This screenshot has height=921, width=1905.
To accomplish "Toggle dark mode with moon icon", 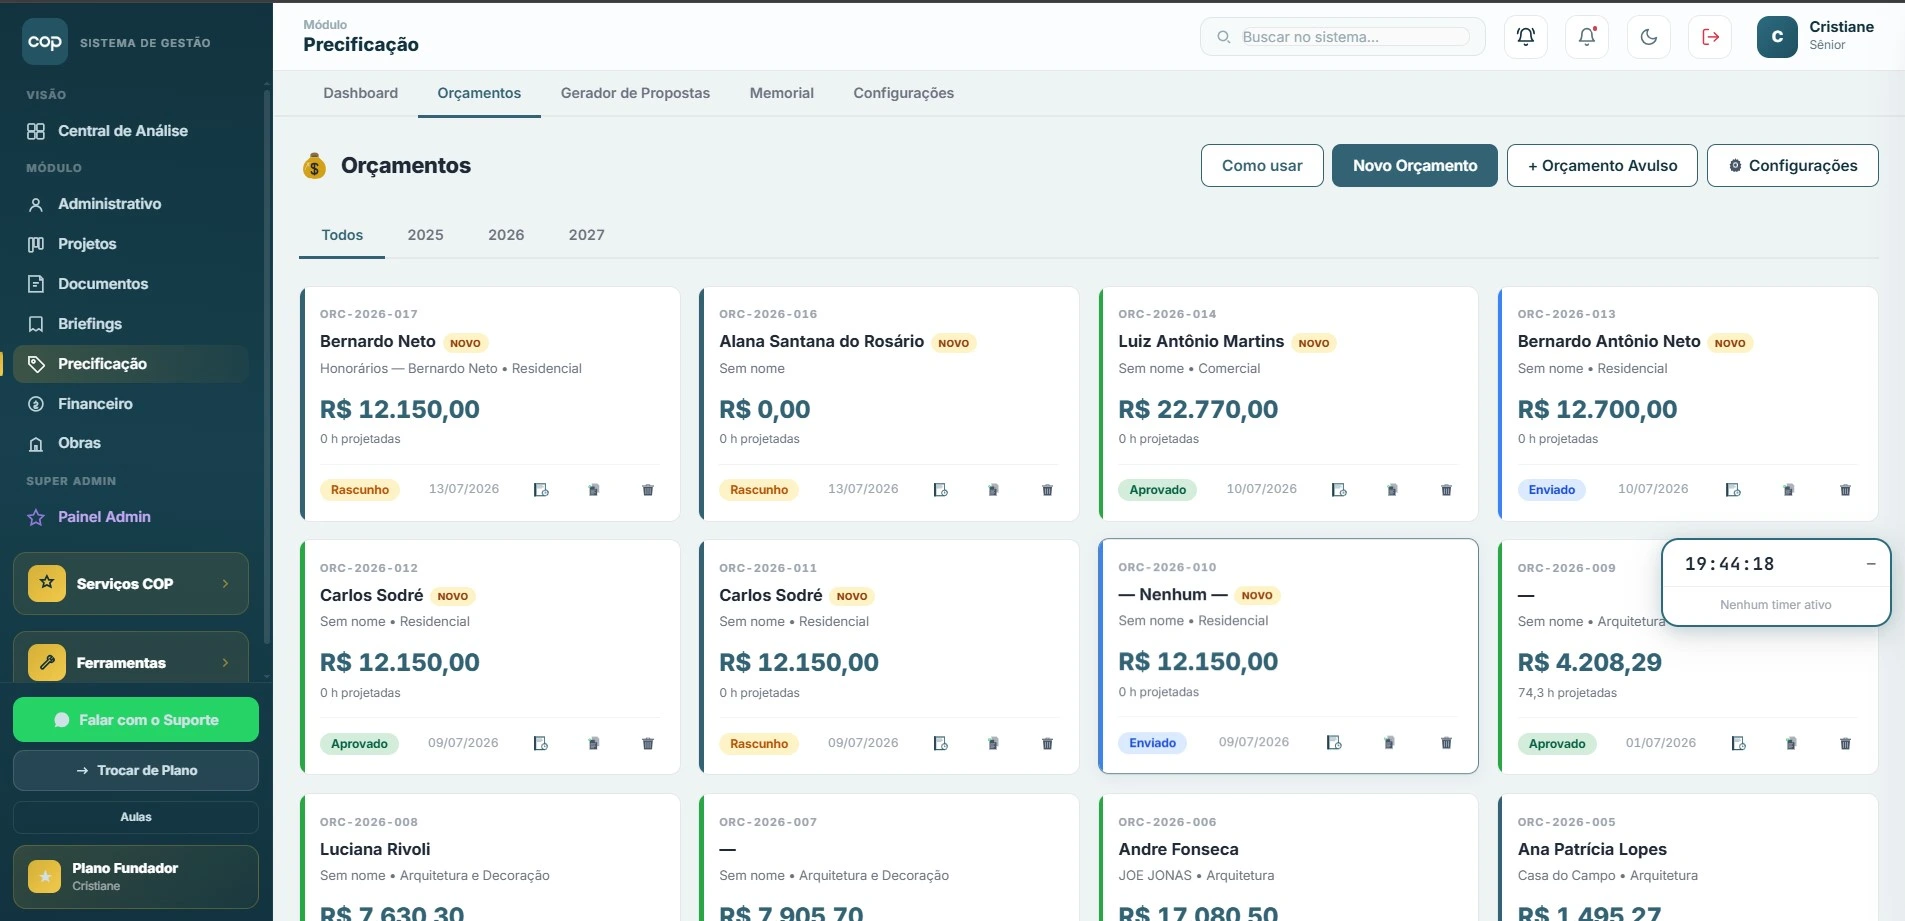I will coord(1649,37).
